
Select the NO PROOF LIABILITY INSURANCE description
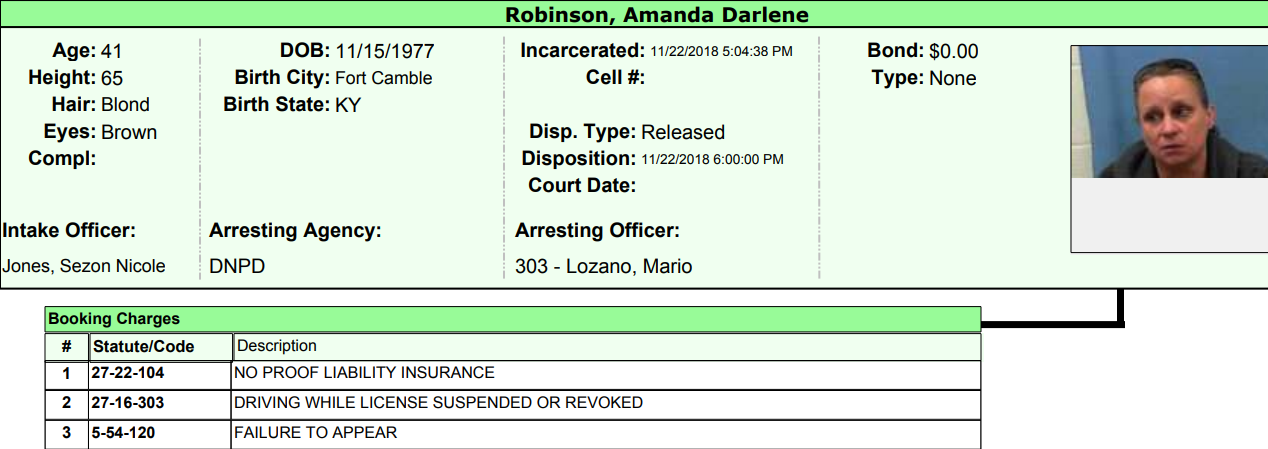point(364,373)
